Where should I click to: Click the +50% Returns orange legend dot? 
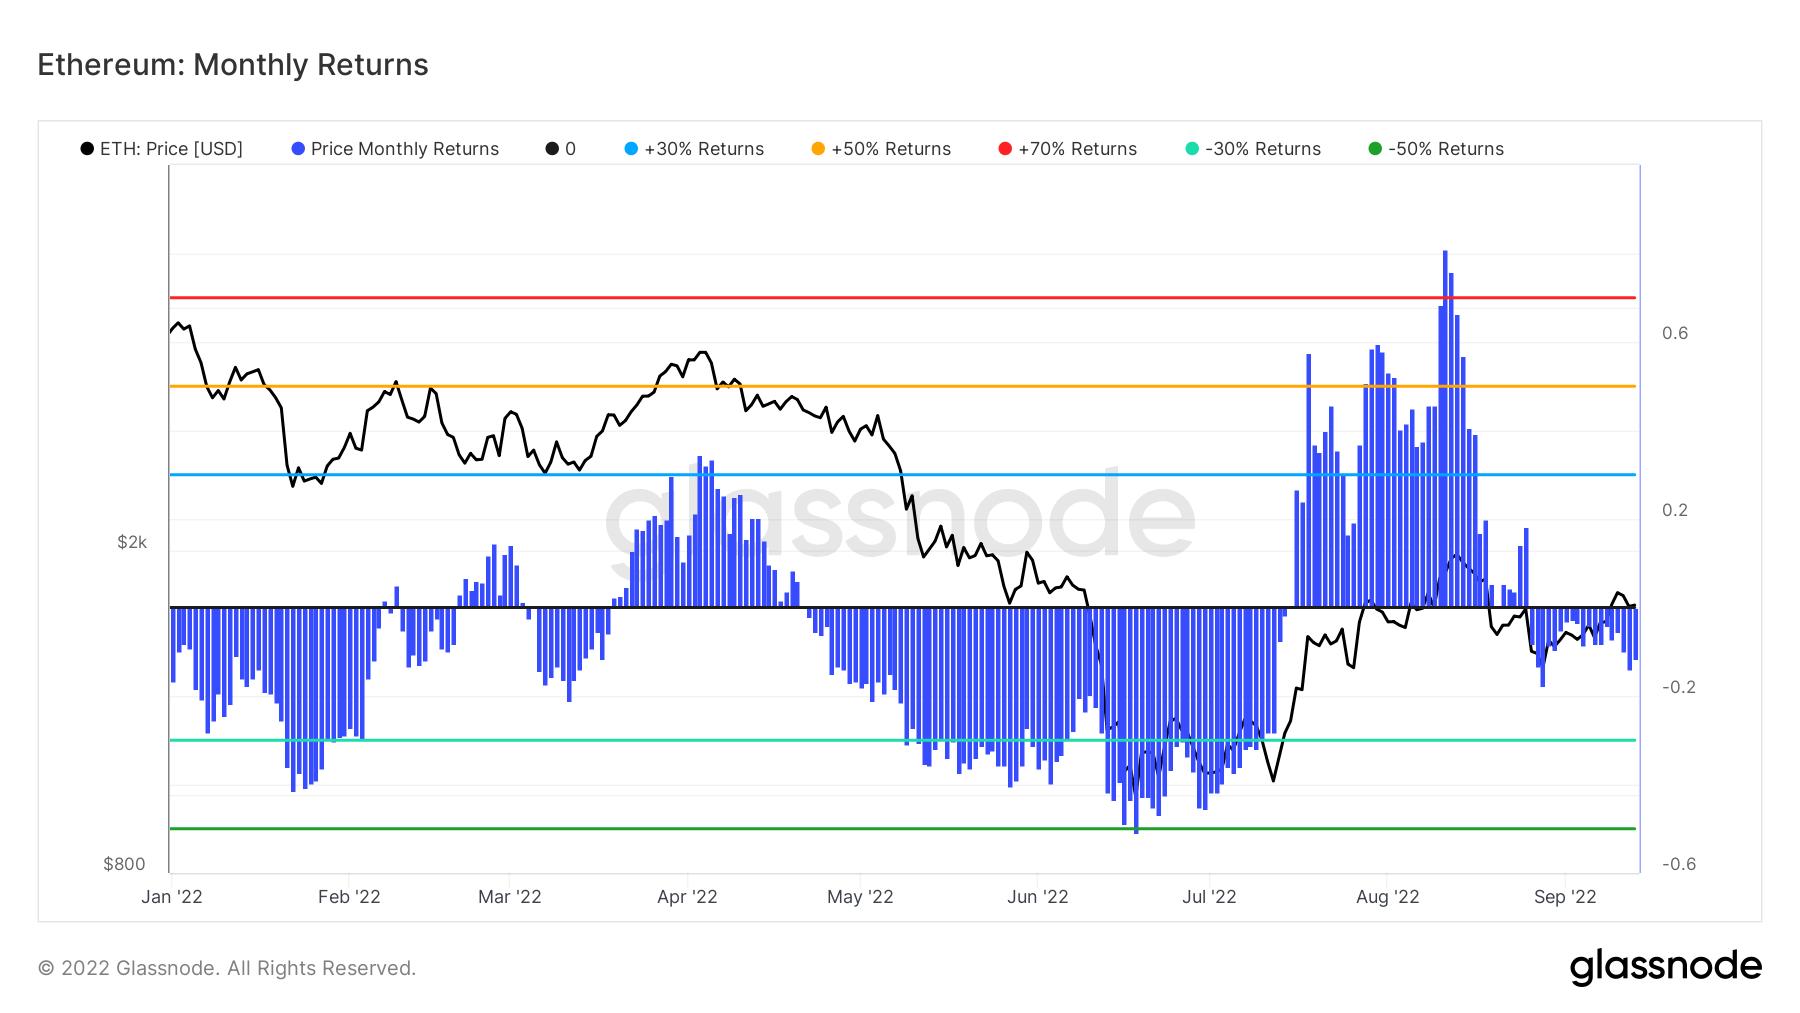point(818,149)
